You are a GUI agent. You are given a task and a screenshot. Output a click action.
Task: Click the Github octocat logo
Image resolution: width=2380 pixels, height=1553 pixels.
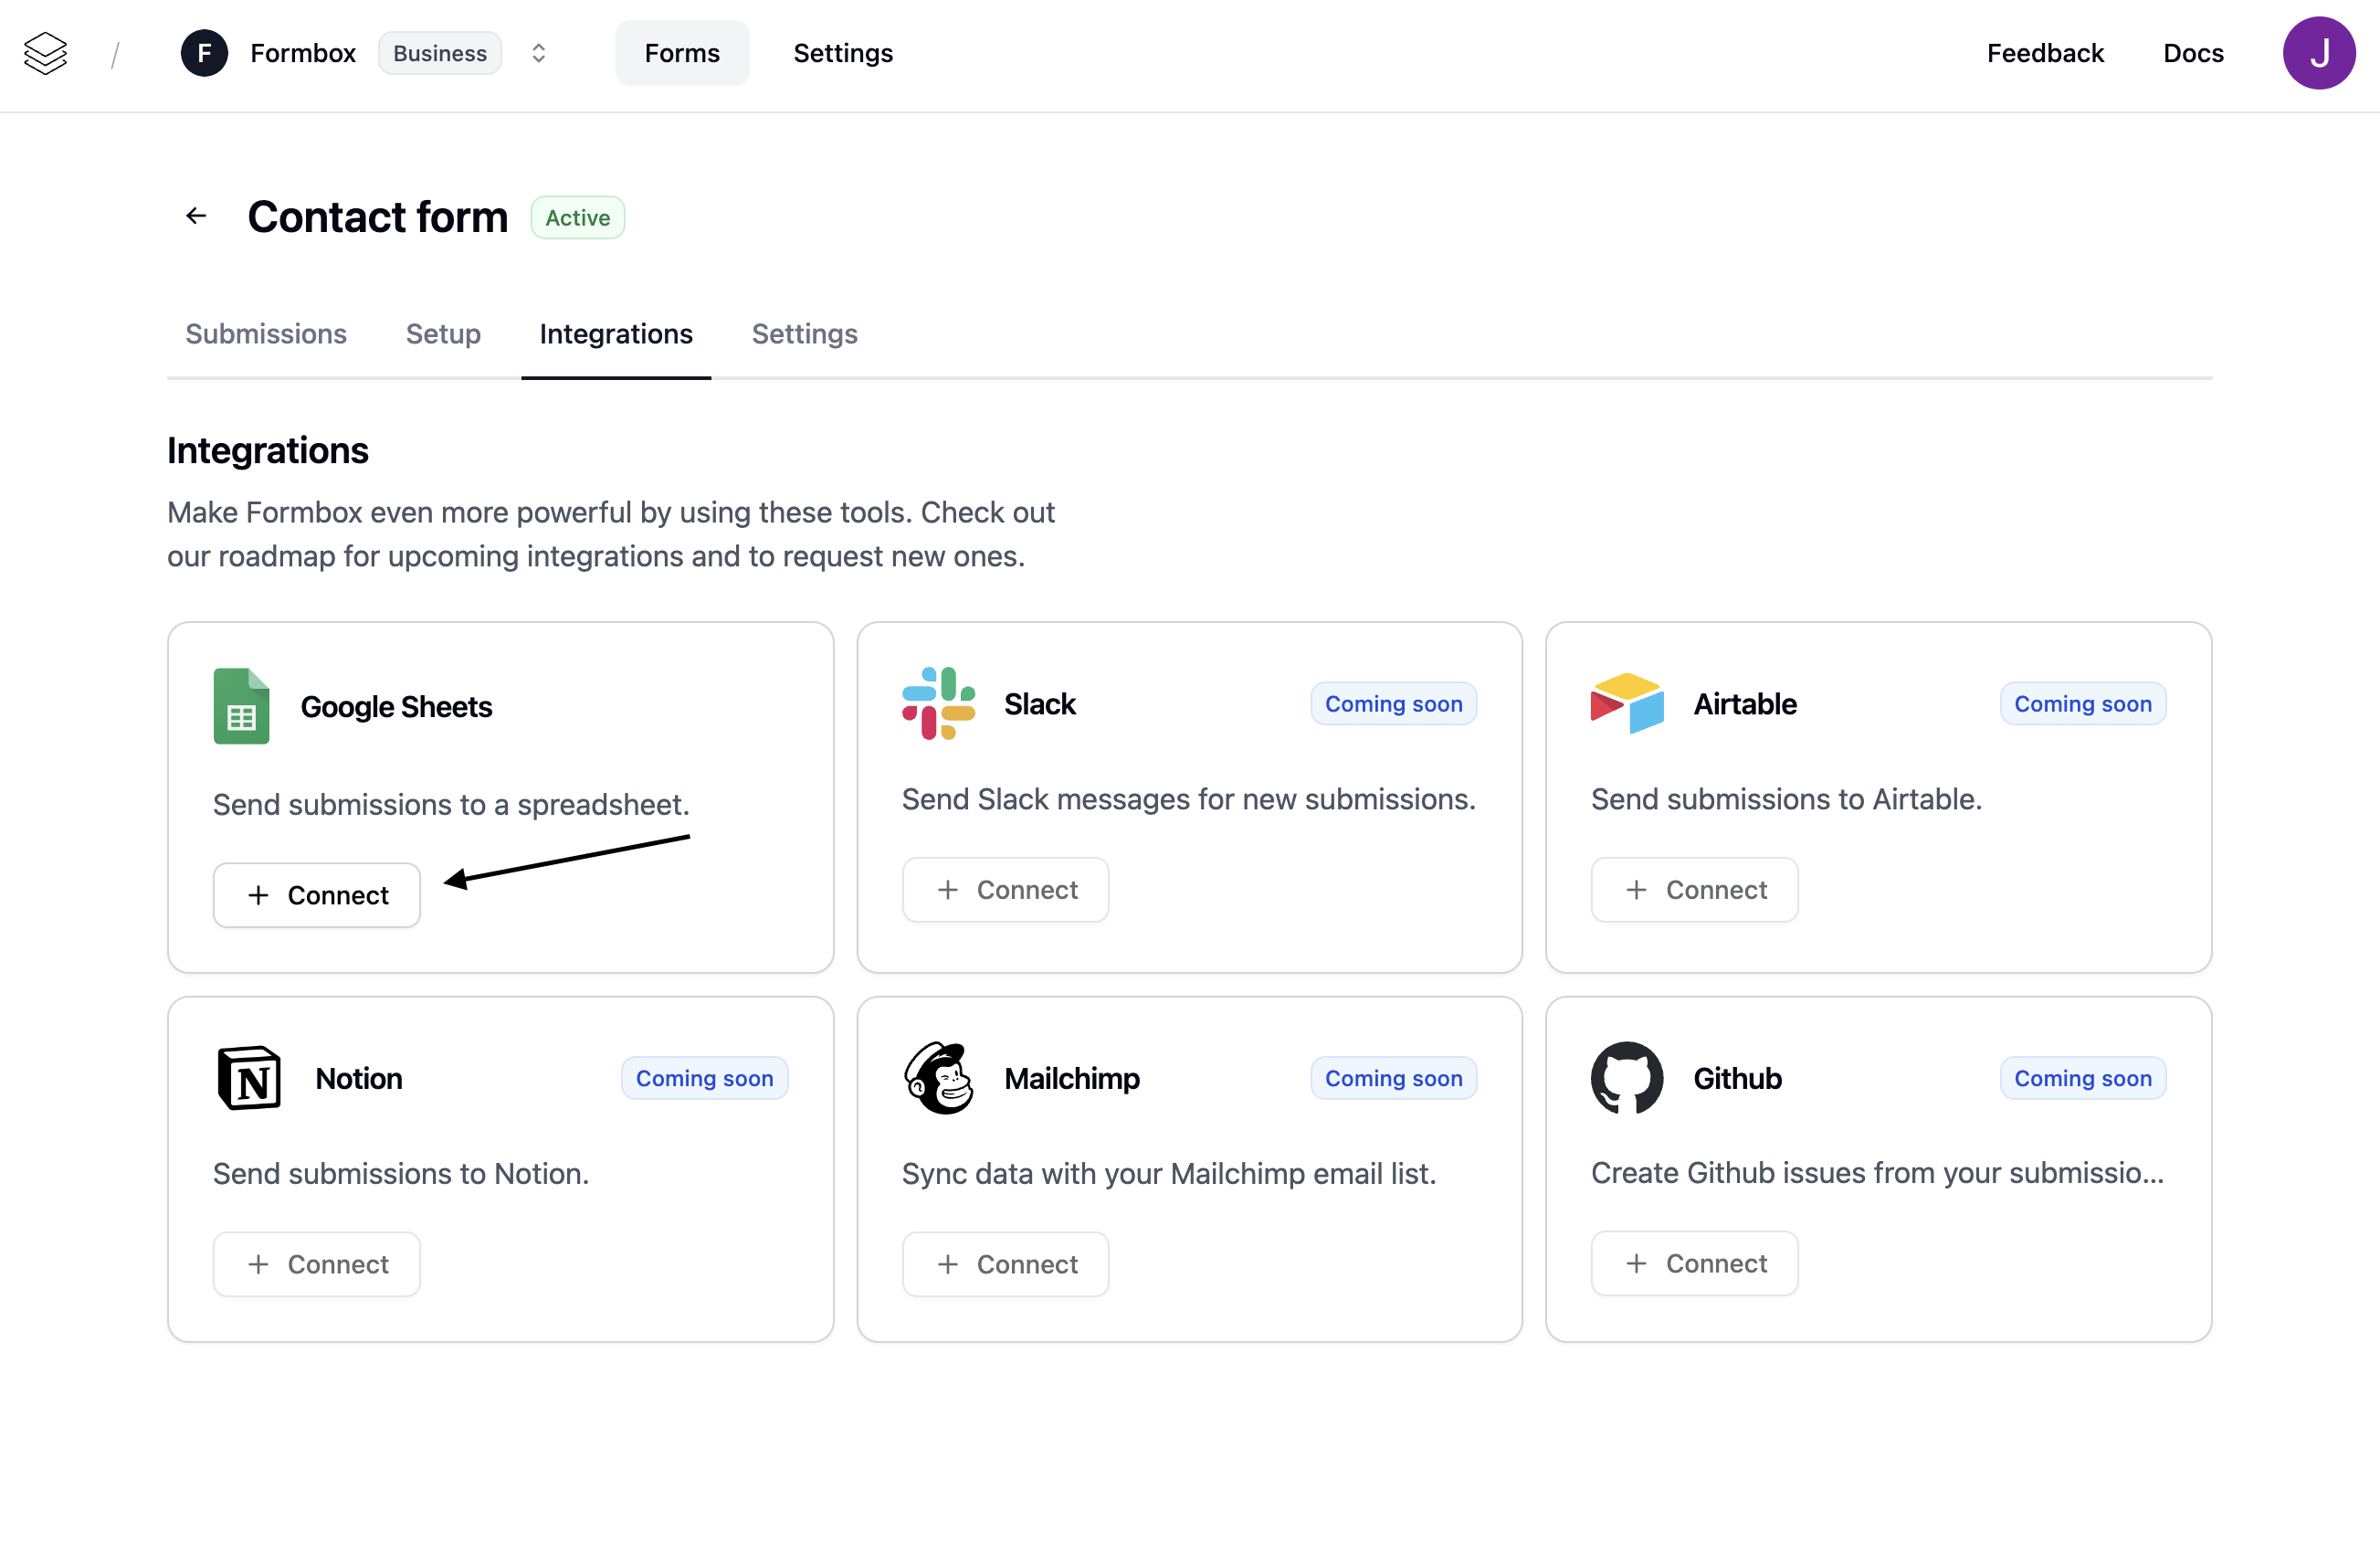click(x=1627, y=1078)
